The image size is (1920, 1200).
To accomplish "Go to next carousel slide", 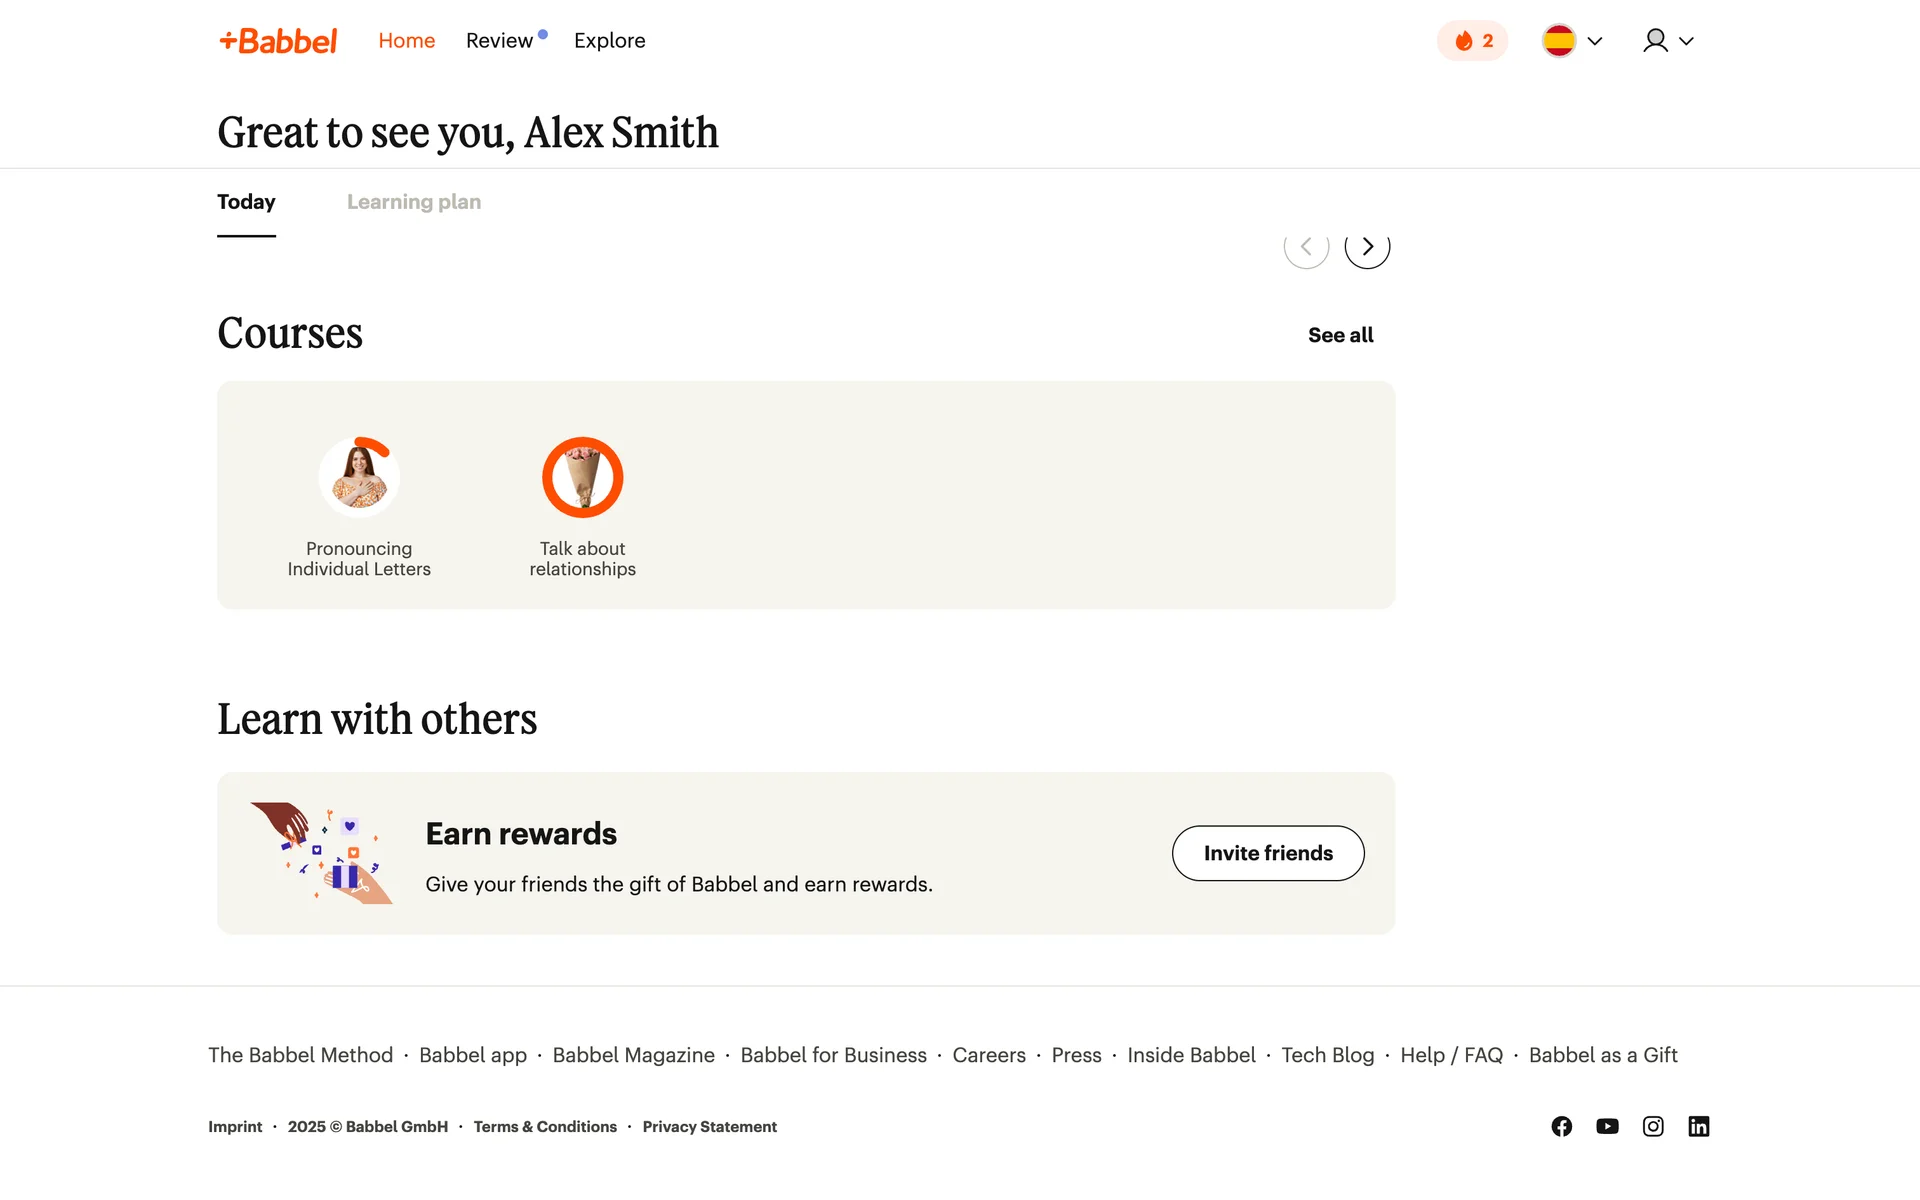I will [x=1367, y=247].
